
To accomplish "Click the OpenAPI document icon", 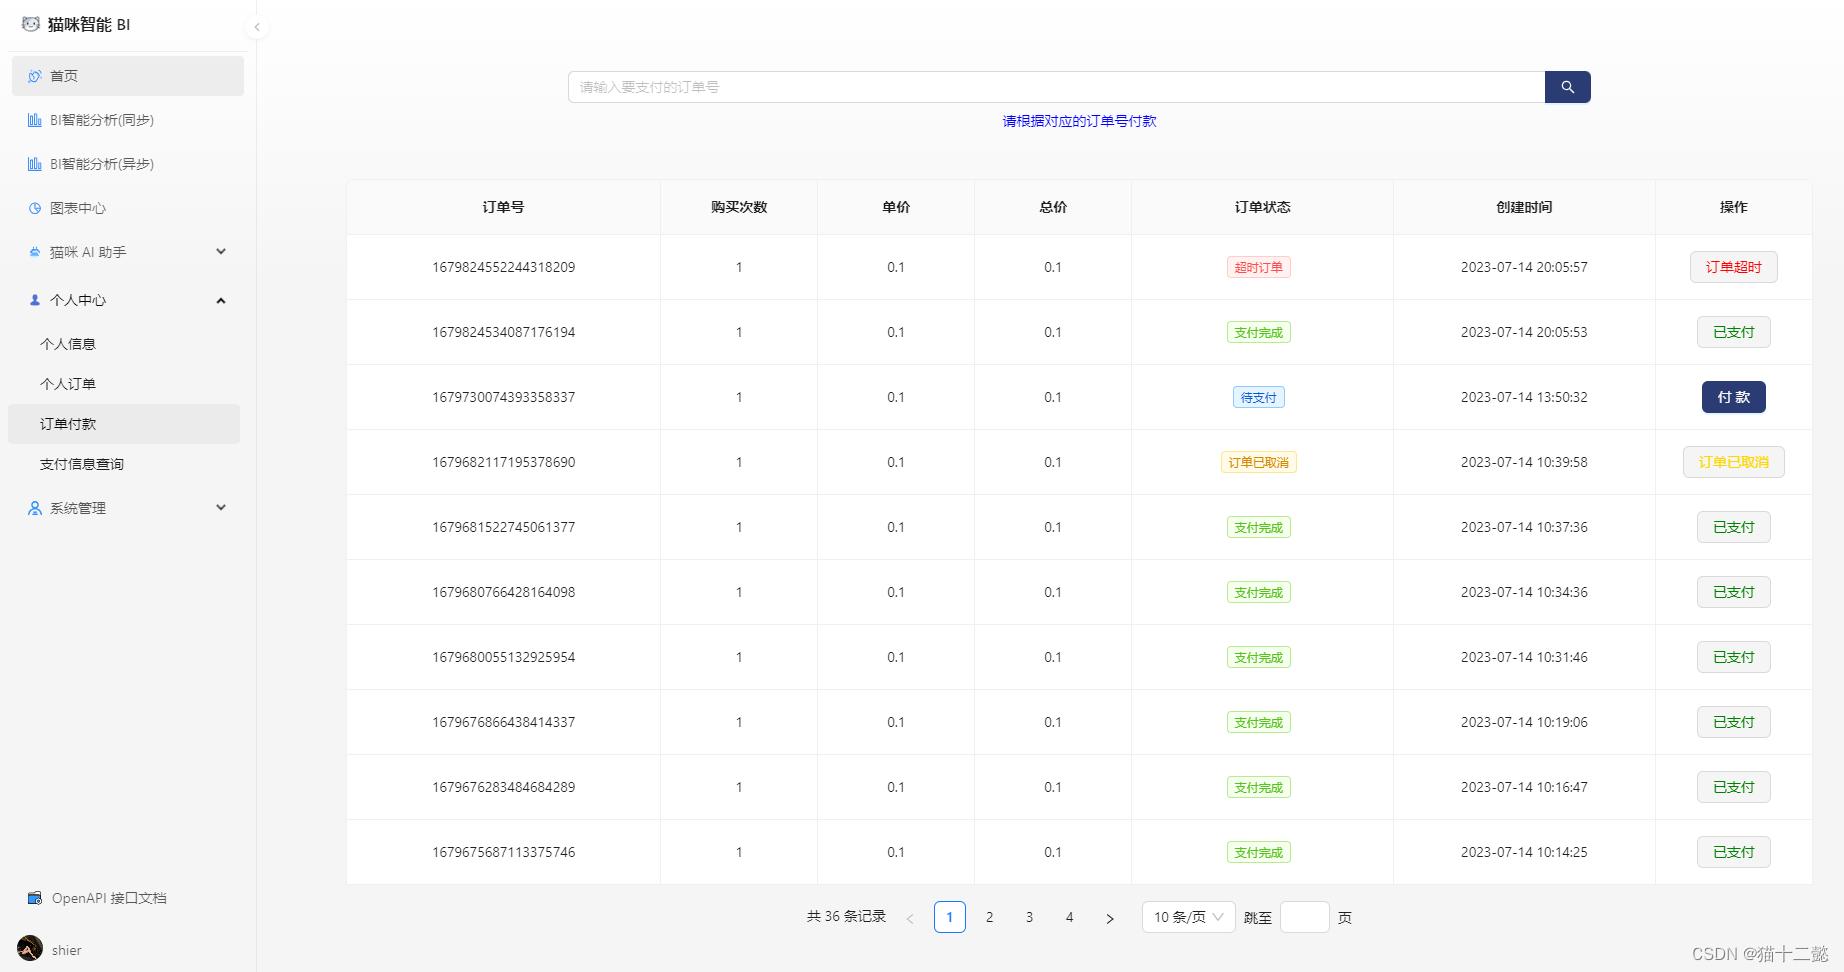I will (x=35, y=898).
